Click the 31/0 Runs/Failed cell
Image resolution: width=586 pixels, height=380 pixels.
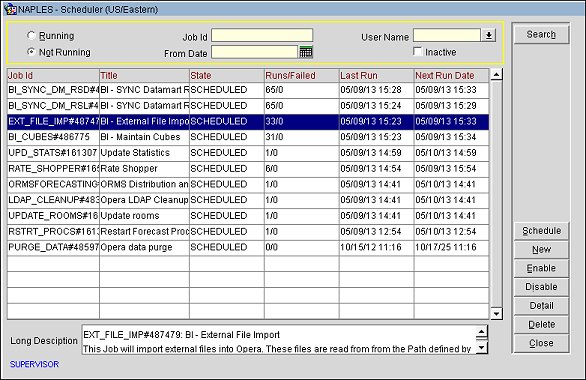pos(302,137)
